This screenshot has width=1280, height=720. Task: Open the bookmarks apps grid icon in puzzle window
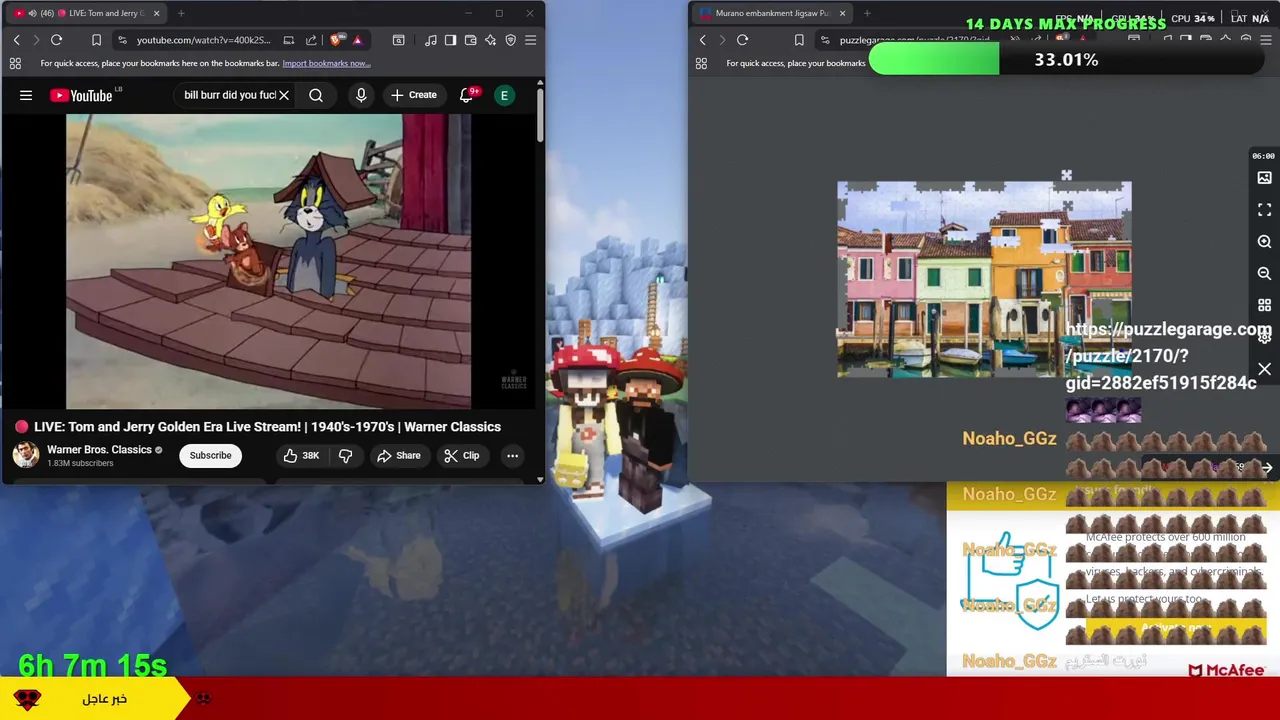(x=701, y=63)
